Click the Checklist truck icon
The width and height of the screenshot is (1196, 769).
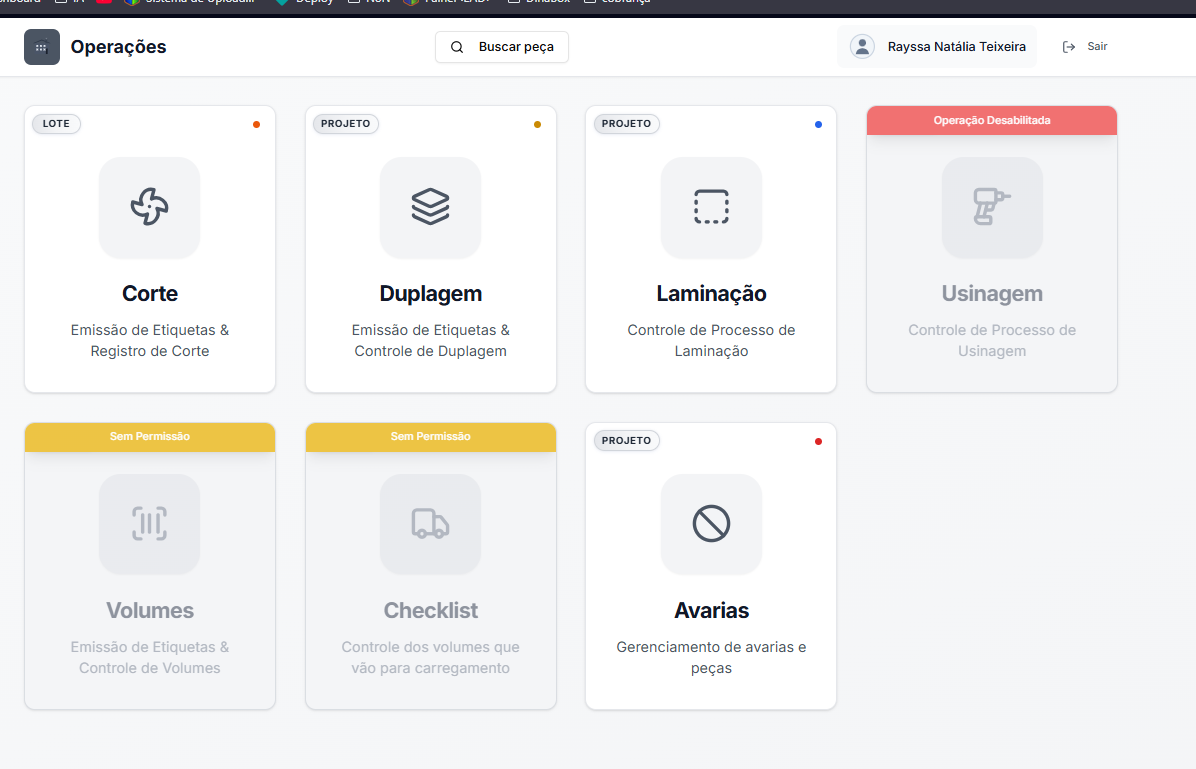pyautogui.click(x=430, y=524)
